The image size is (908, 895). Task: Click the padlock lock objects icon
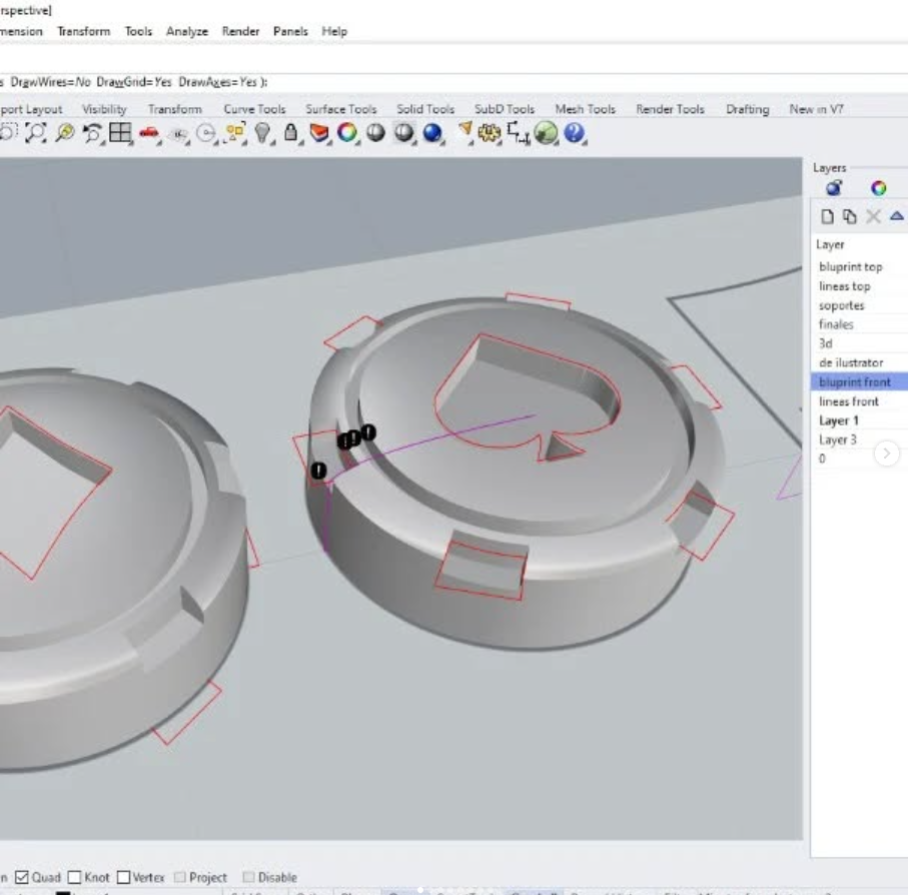point(291,133)
